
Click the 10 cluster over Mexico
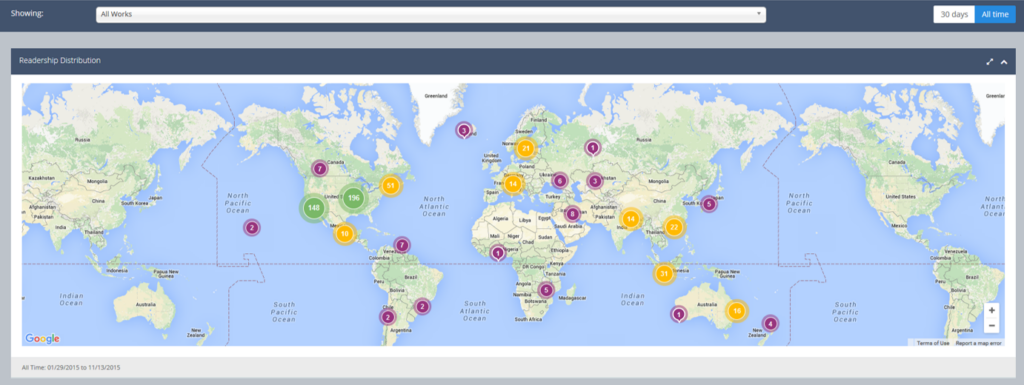345,233
